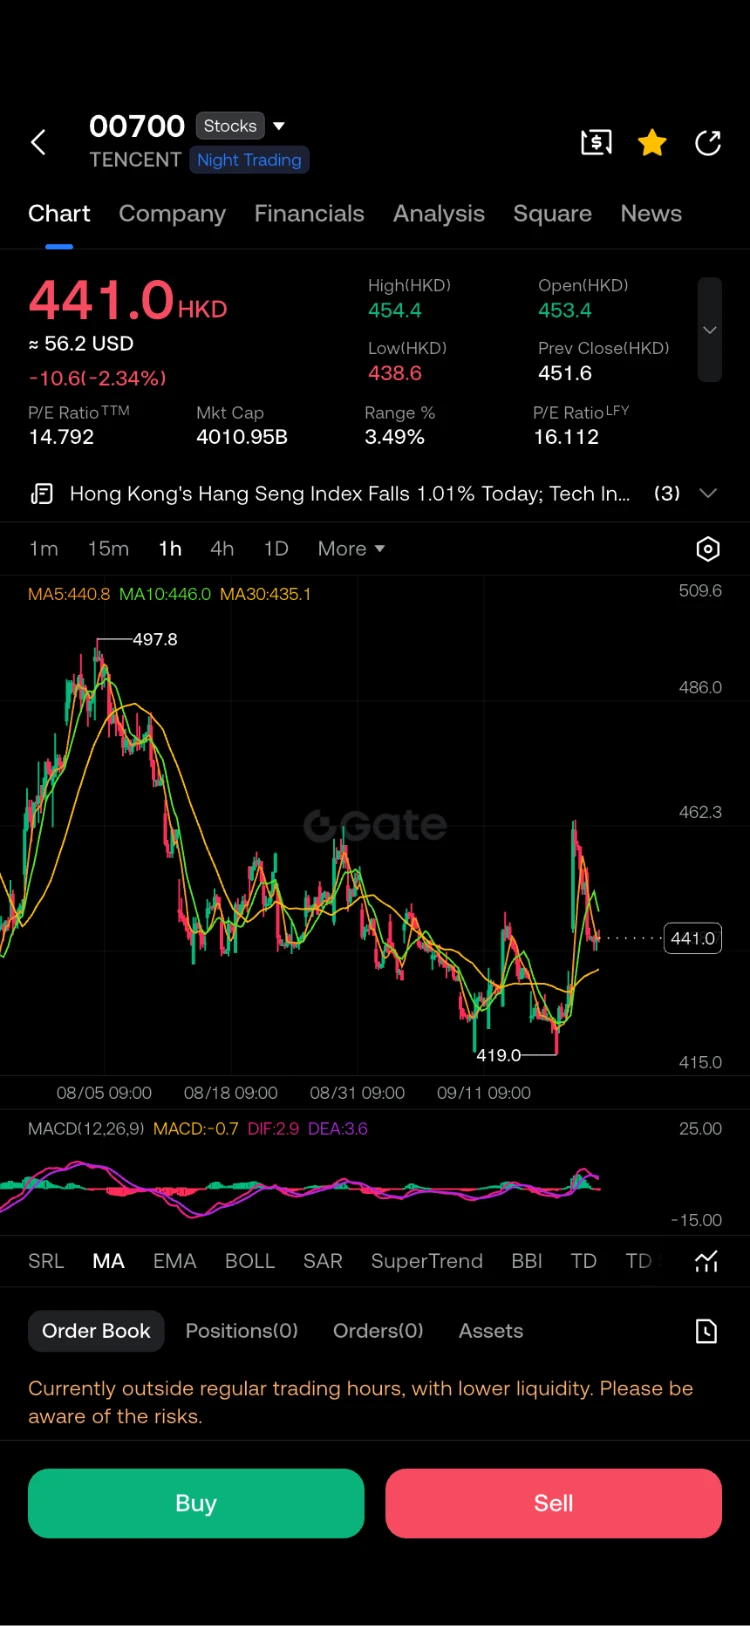Open order history clock document icon
This screenshot has width=750, height=1626.
click(706, 1331)
